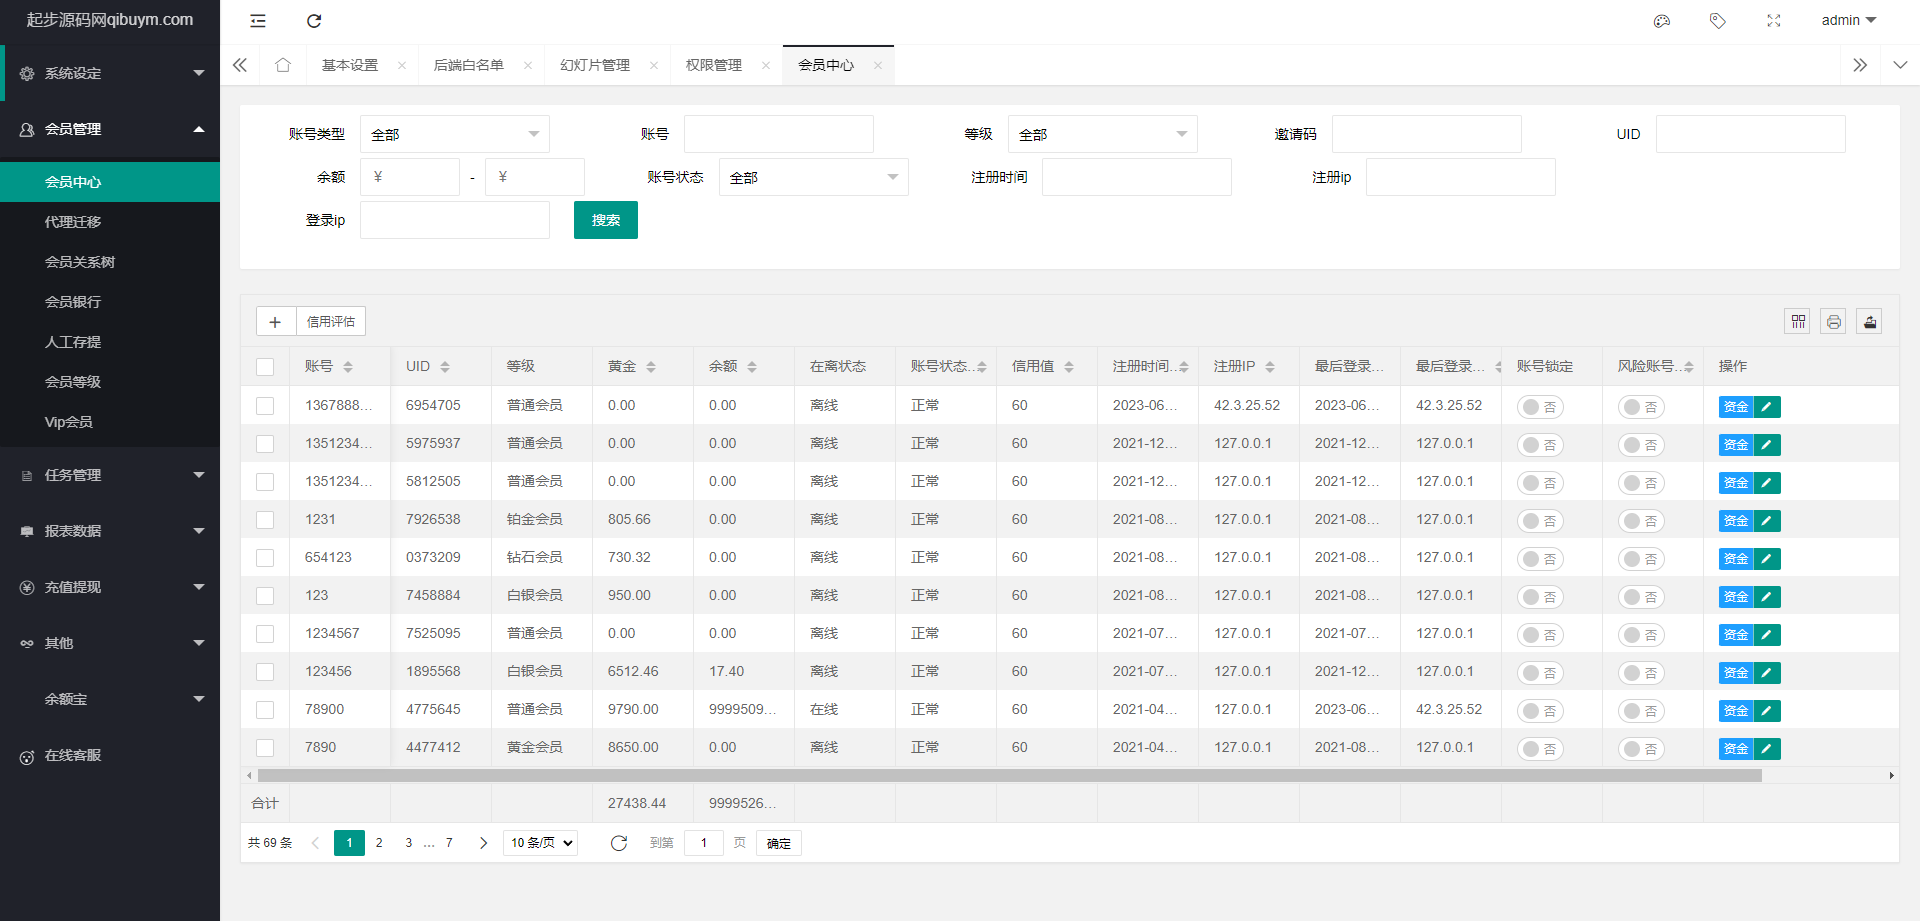Open the 账号状态 dropdown
This screenshot has height=921, width=1920.
tap(813, 177)
